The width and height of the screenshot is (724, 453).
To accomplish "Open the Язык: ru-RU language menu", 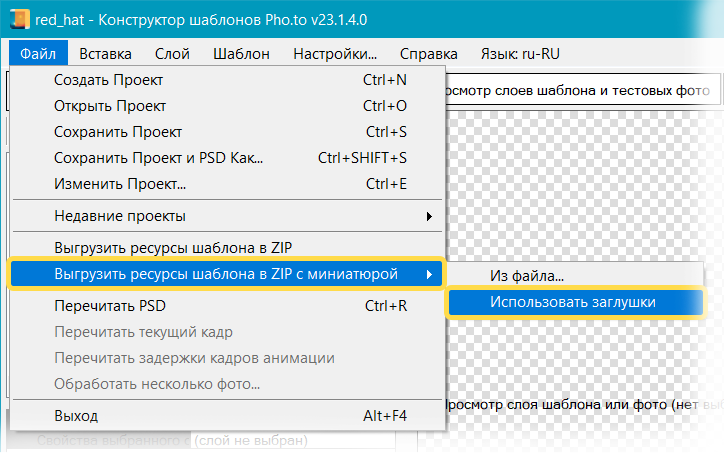I will click(x=521, y=54).
